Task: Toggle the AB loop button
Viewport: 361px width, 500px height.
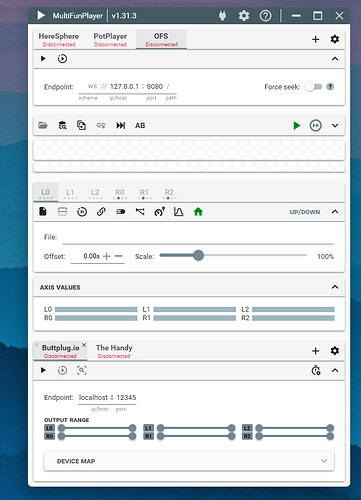Action: 140,126
